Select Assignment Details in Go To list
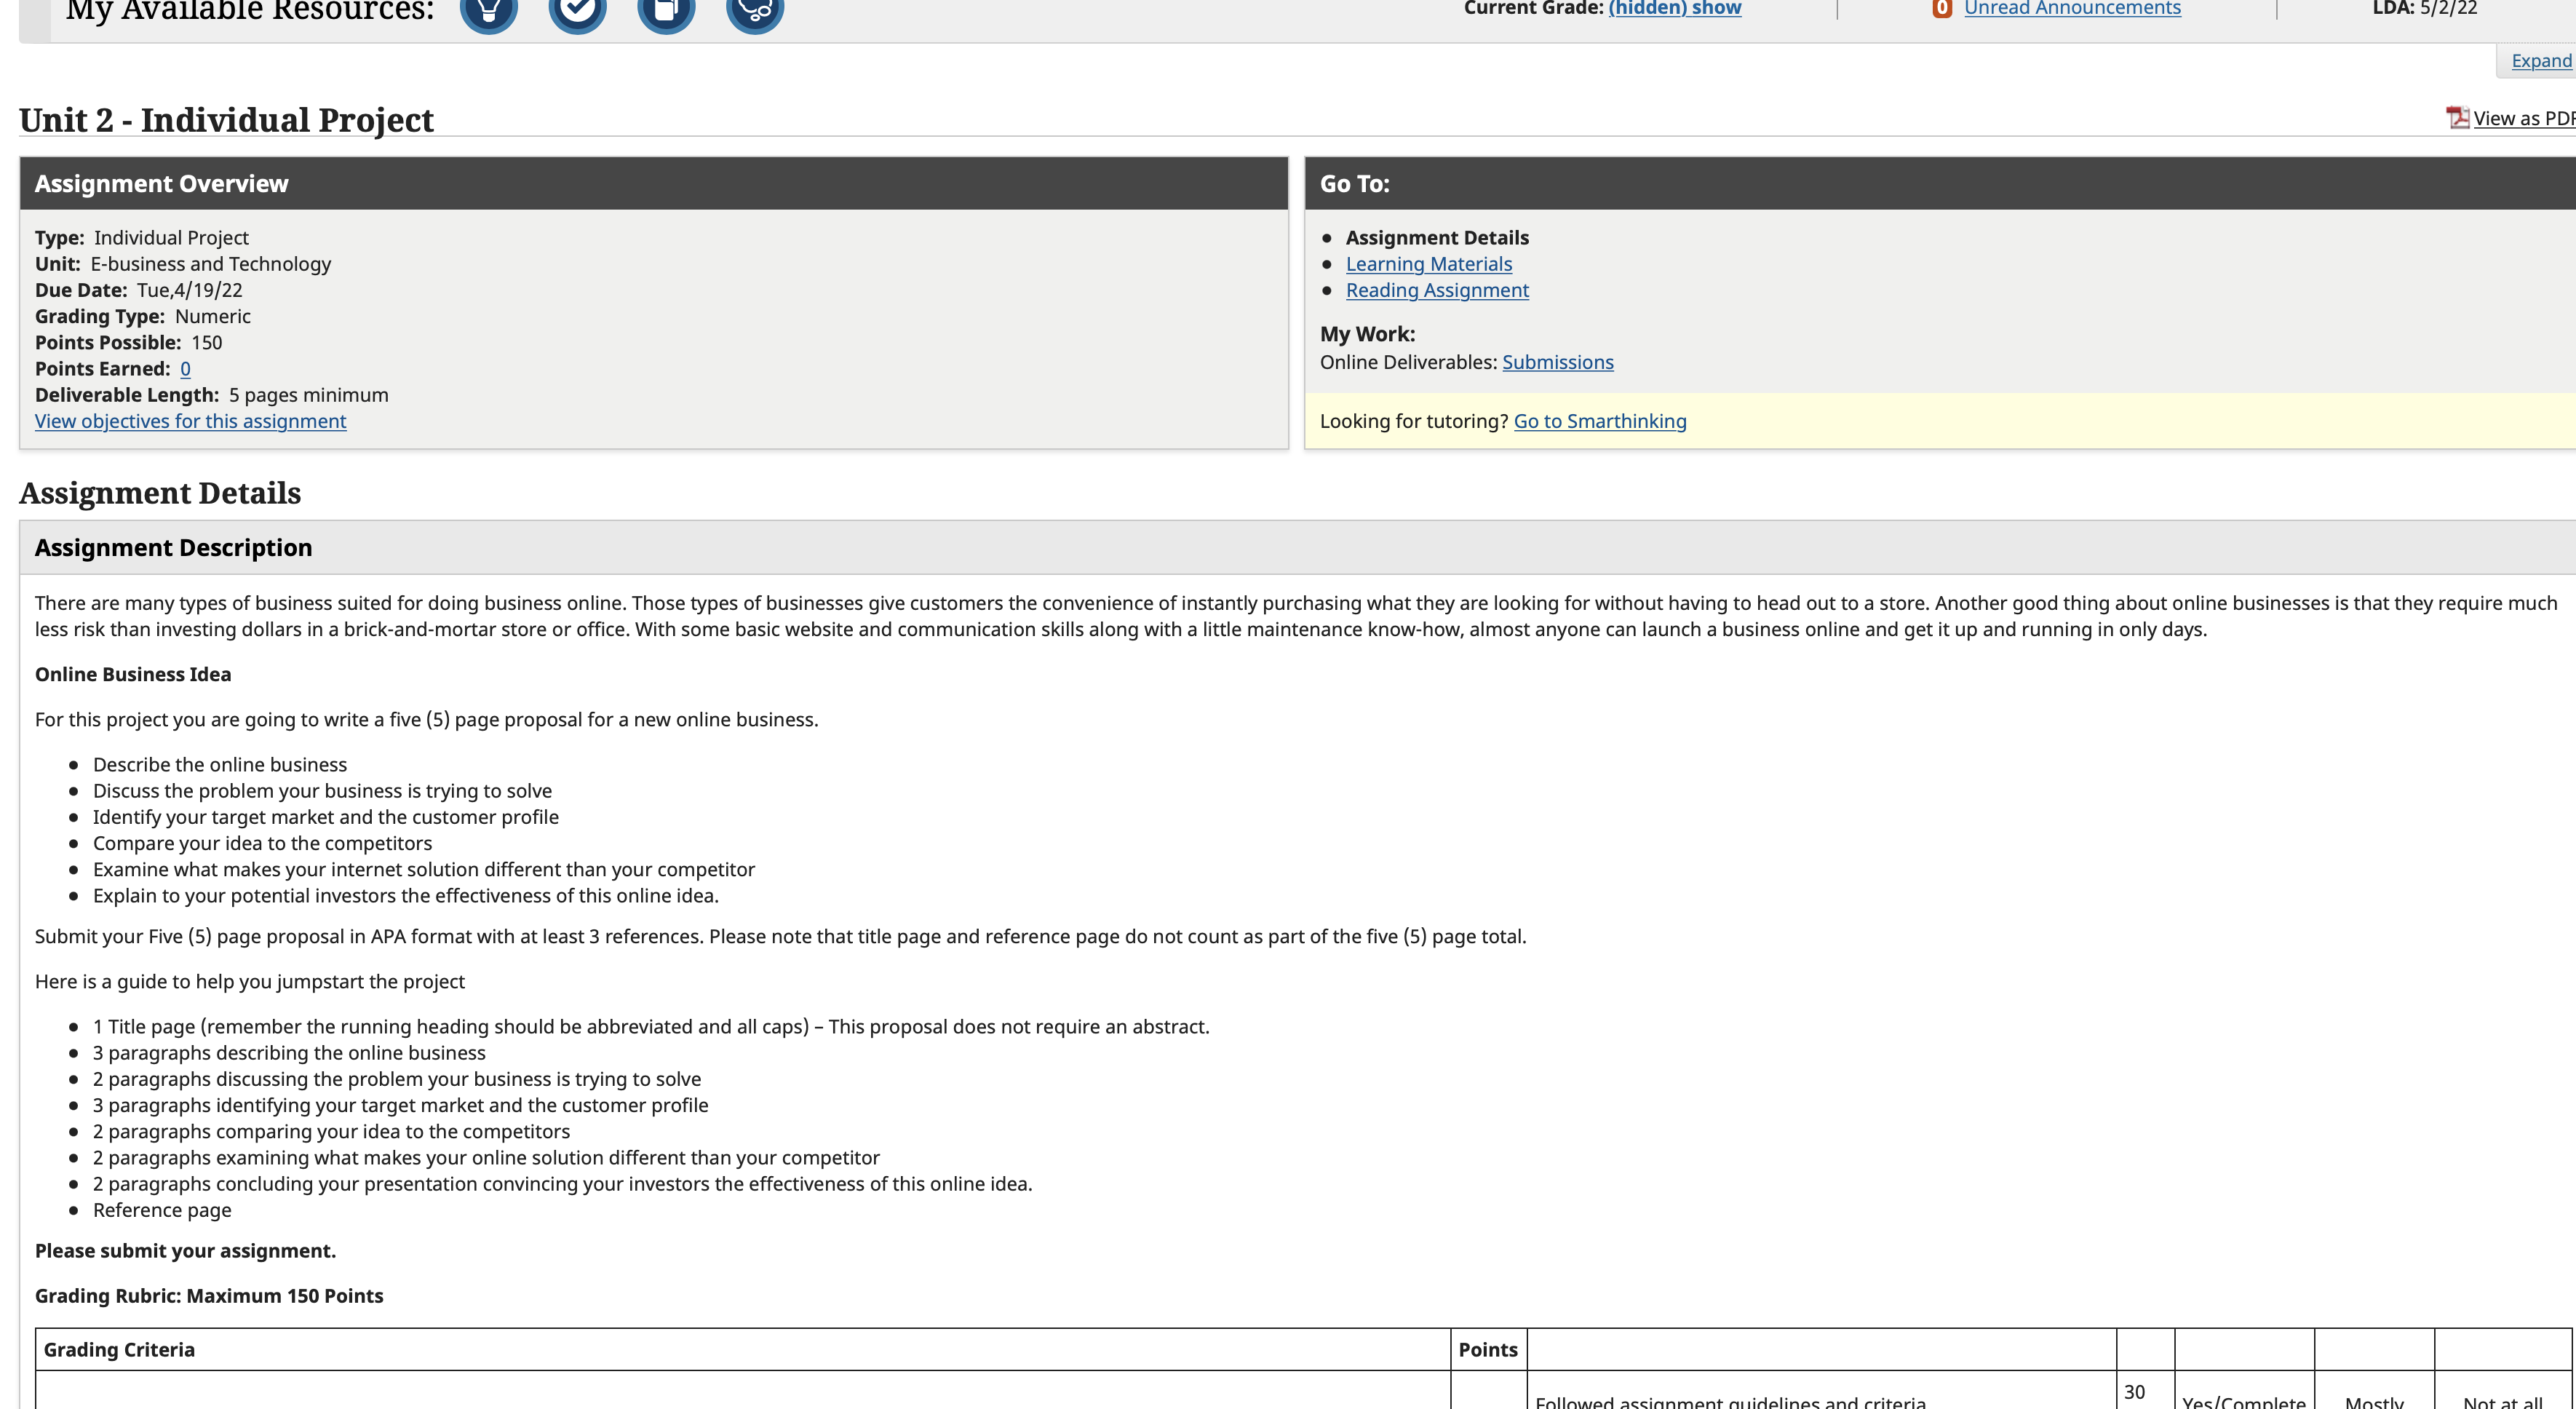Screen dimensions: 2576x1409 pos(1437,238)
